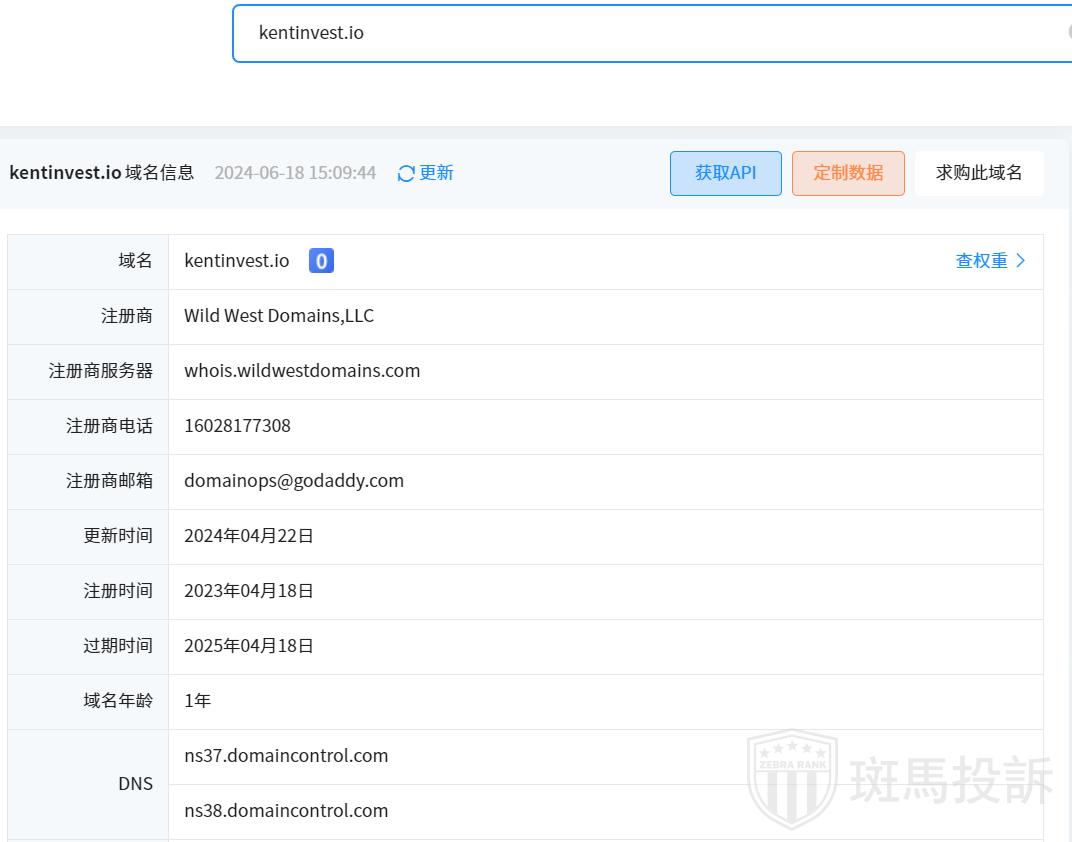Viewport: 1072px width, 842px height.
Task: Click the Wild West Domains,LLC registrar name
Action: click(279, 316)
